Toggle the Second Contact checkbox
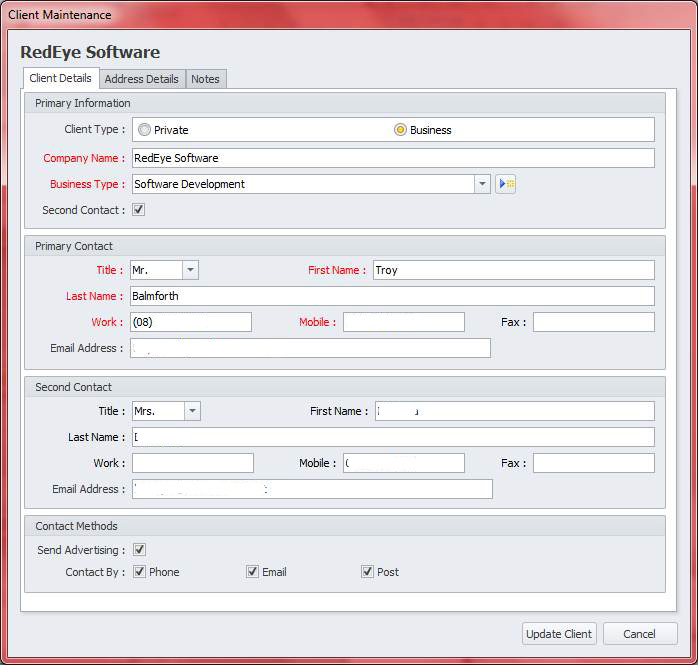698x665 pixels. click(138, 210)
